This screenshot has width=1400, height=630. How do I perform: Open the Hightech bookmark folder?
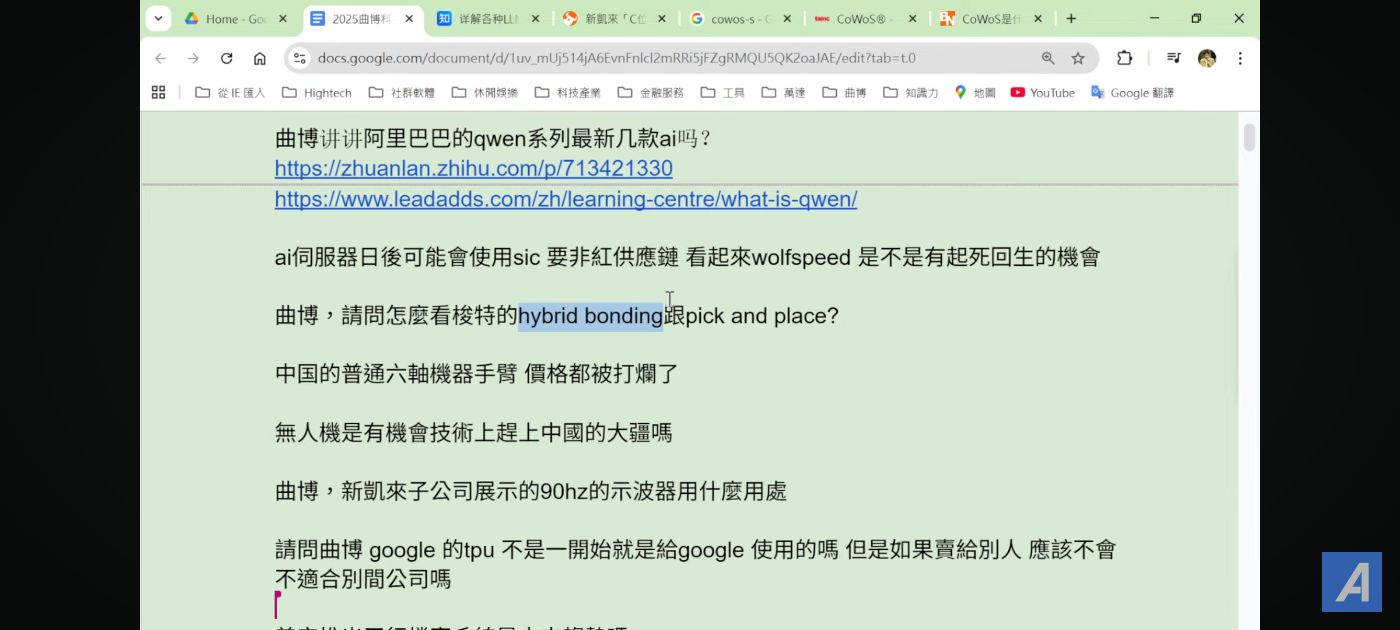click(317, 92)
